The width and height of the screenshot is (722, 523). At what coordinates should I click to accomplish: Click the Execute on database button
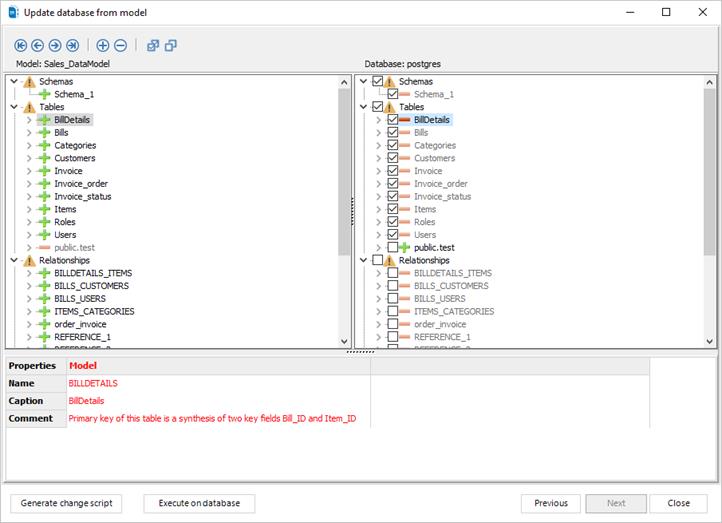tap(199, 504)
